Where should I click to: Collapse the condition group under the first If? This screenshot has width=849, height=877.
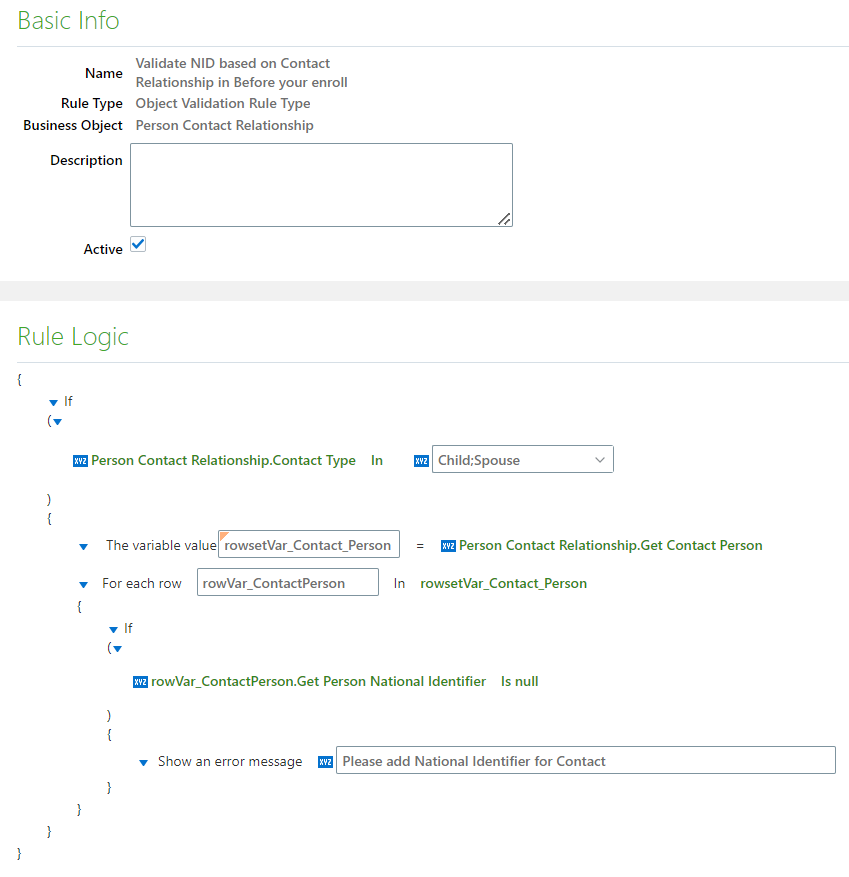57,422
